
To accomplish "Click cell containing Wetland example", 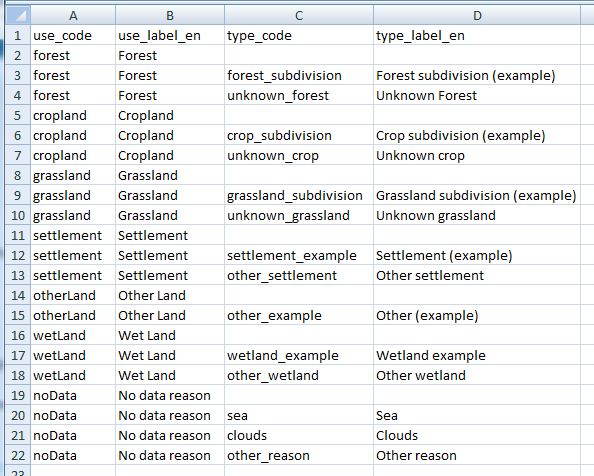I will [x=477, y=355].
